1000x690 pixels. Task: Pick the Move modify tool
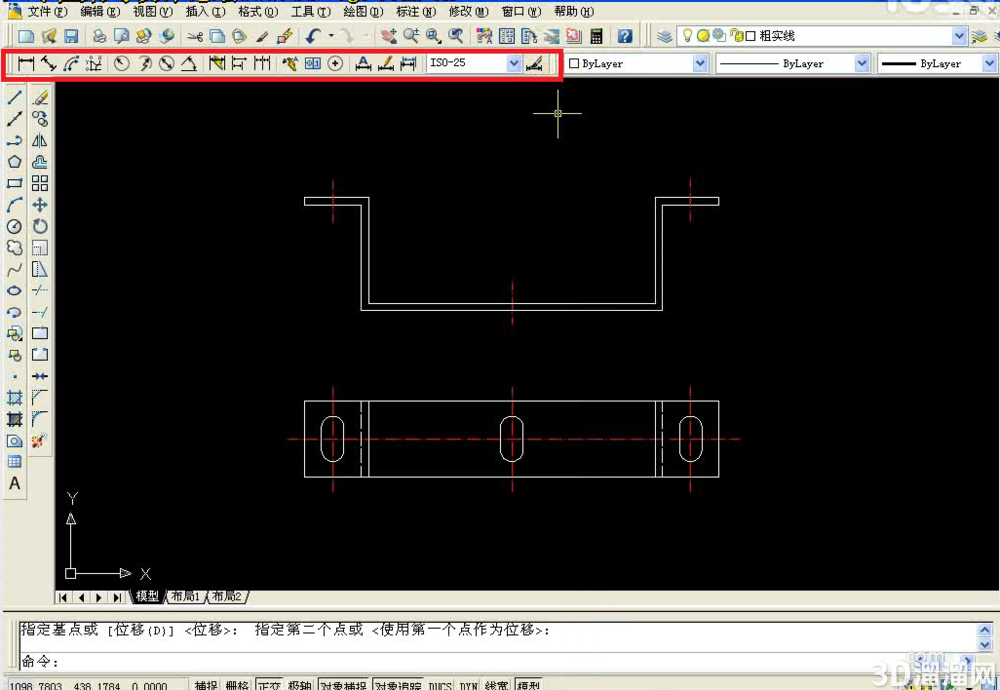(x=40, y=205)
